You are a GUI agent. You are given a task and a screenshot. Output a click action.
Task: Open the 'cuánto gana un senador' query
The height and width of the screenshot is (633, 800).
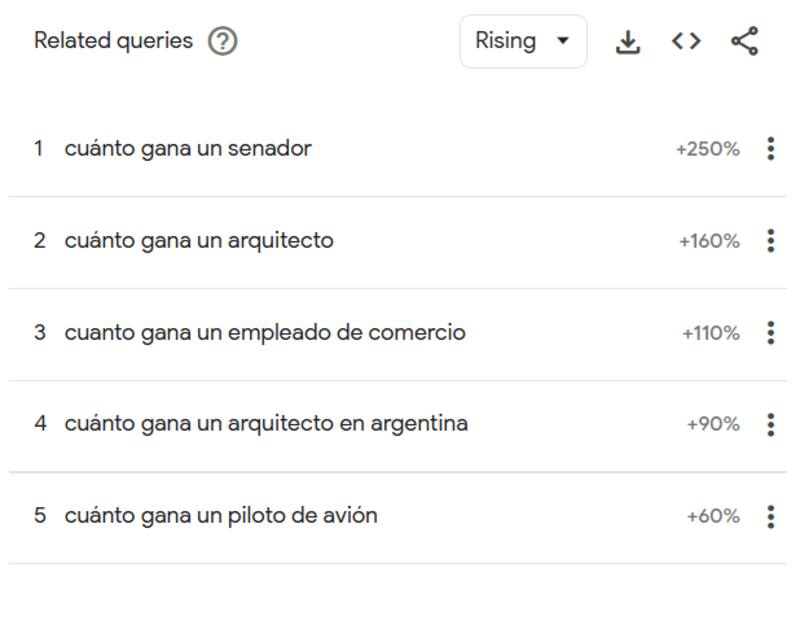pyautogui.click(x=188, y=149)
